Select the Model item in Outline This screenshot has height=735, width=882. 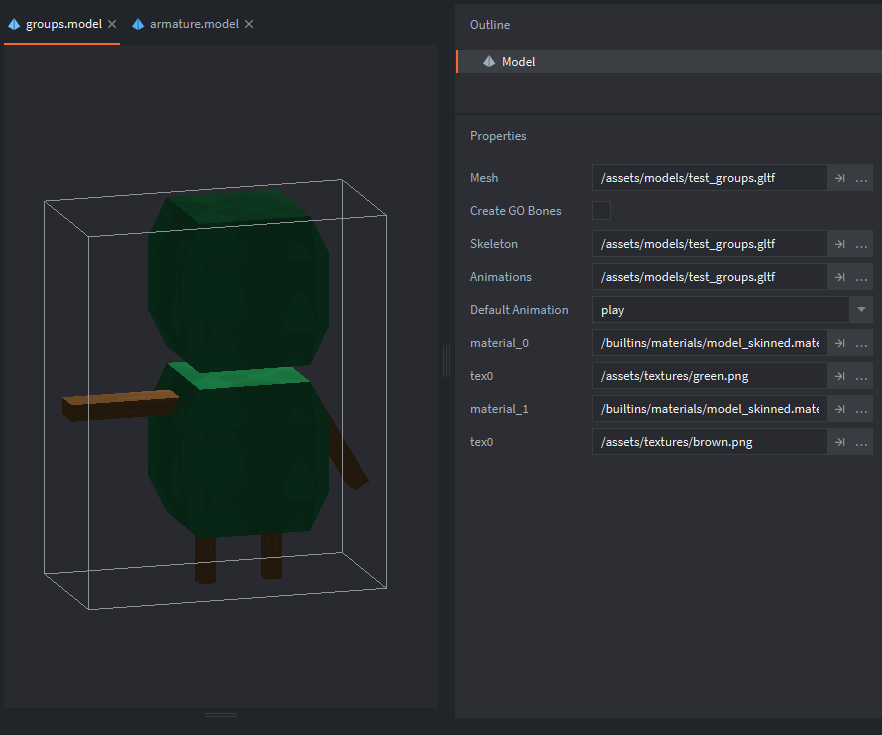[x=518, y=62]
